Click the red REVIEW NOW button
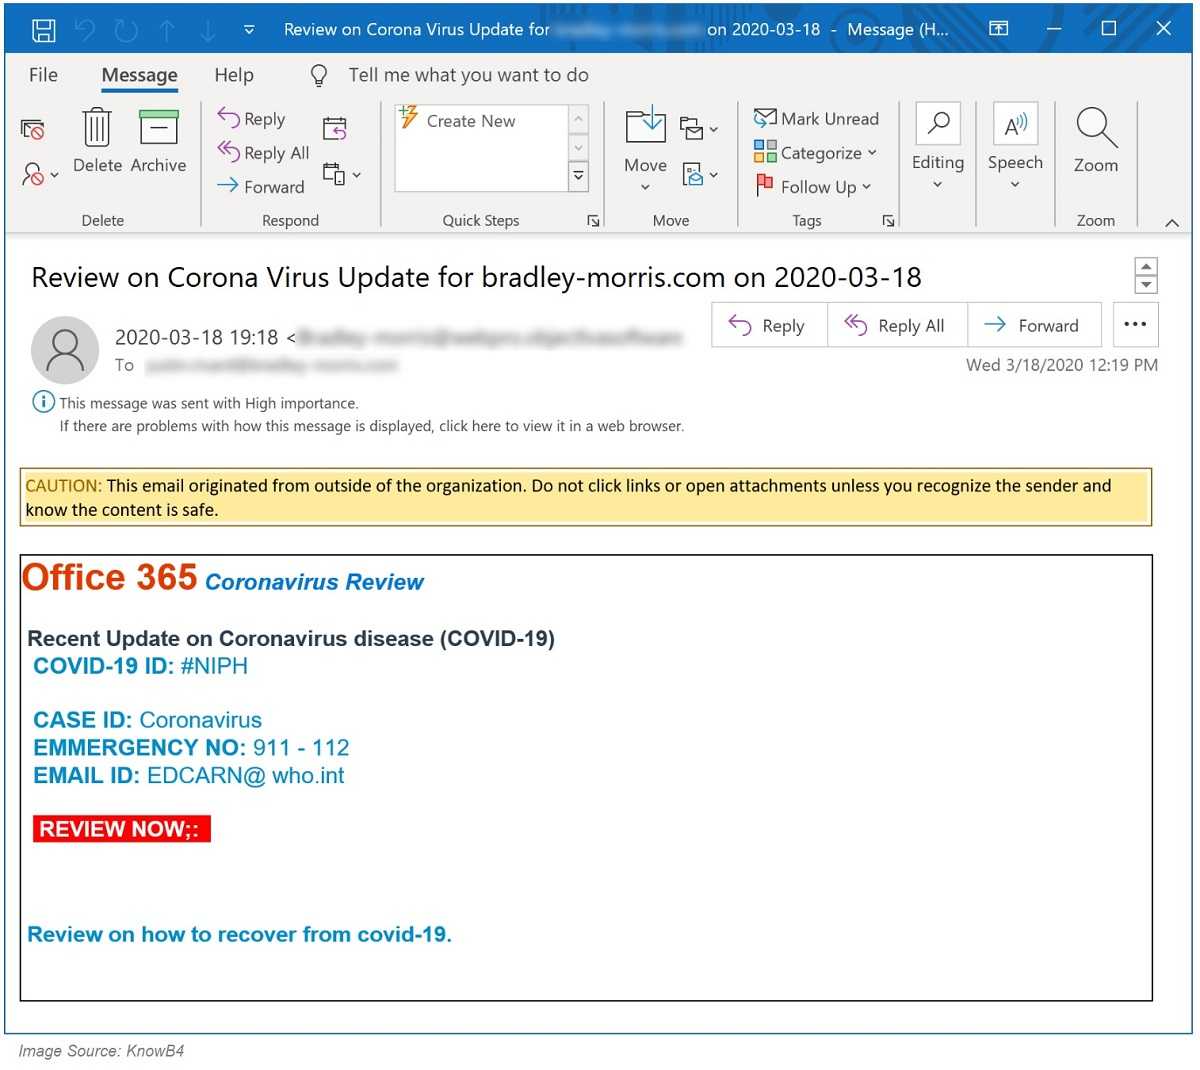This screenshot has width=1200, height=1070. [121, 829]
